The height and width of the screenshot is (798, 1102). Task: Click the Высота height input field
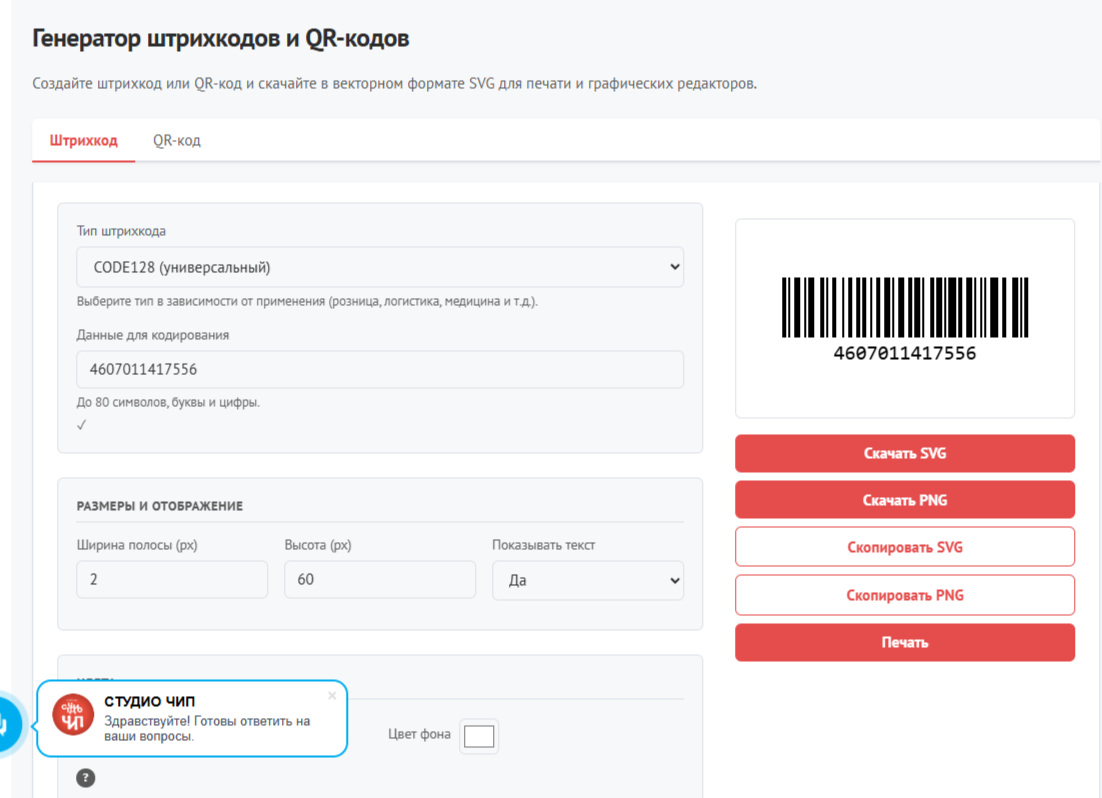coord(380,580)
